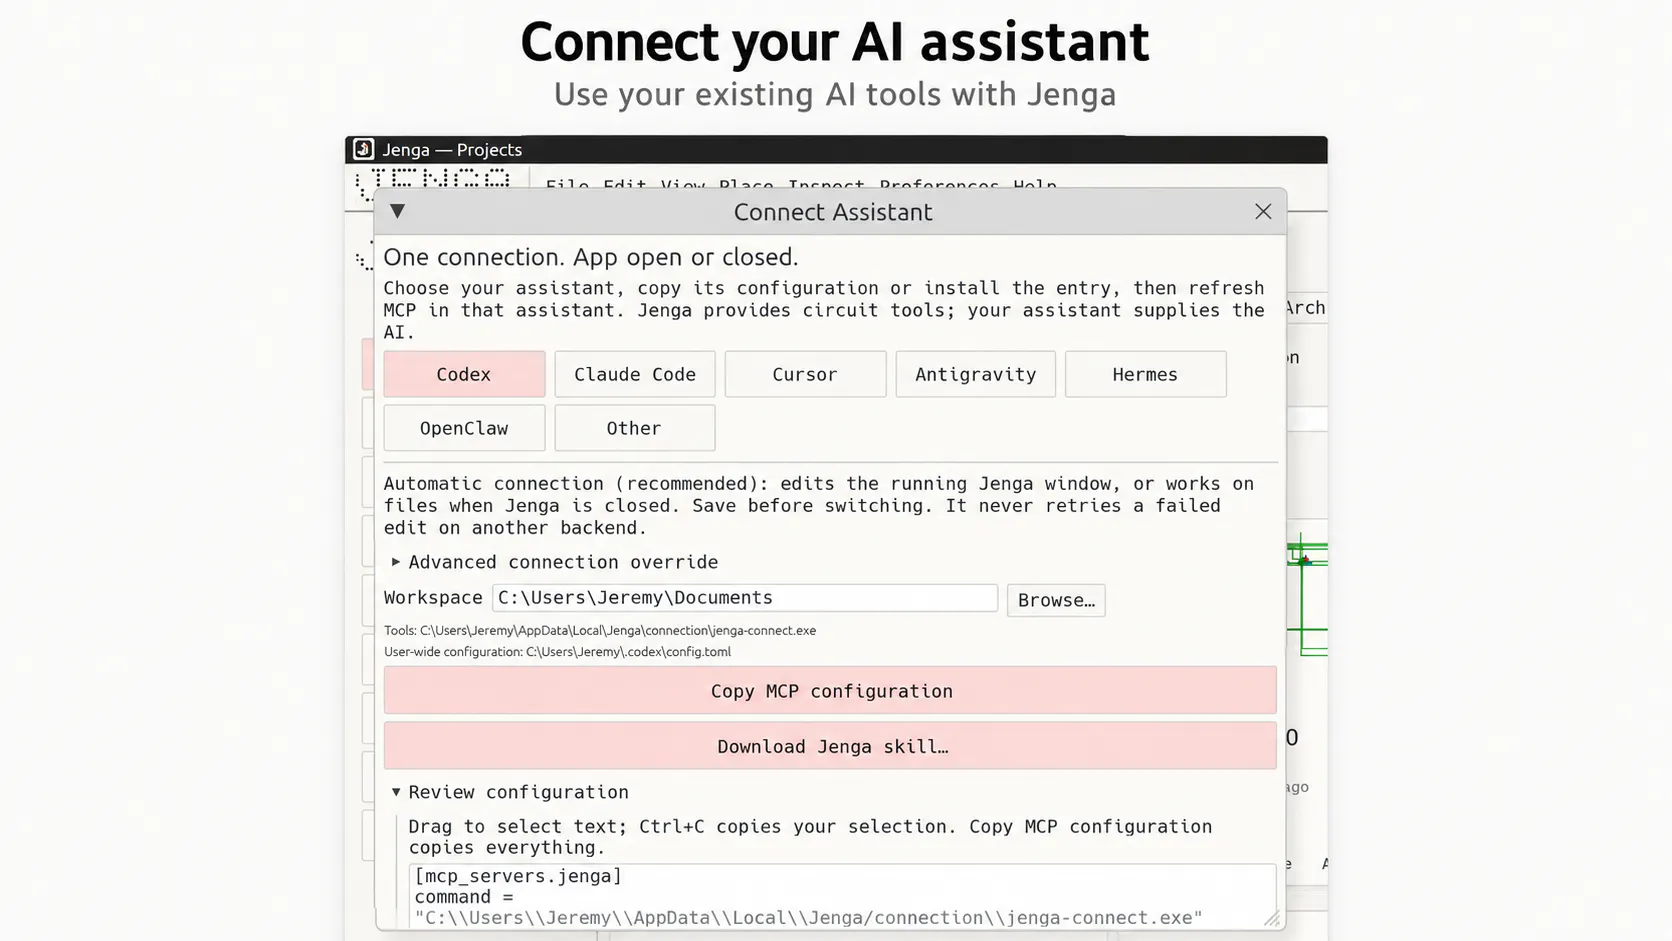Collapse the Connect Assistant dialog triangle
This screenshot has width=1672, height=941.
pos(397,211)
